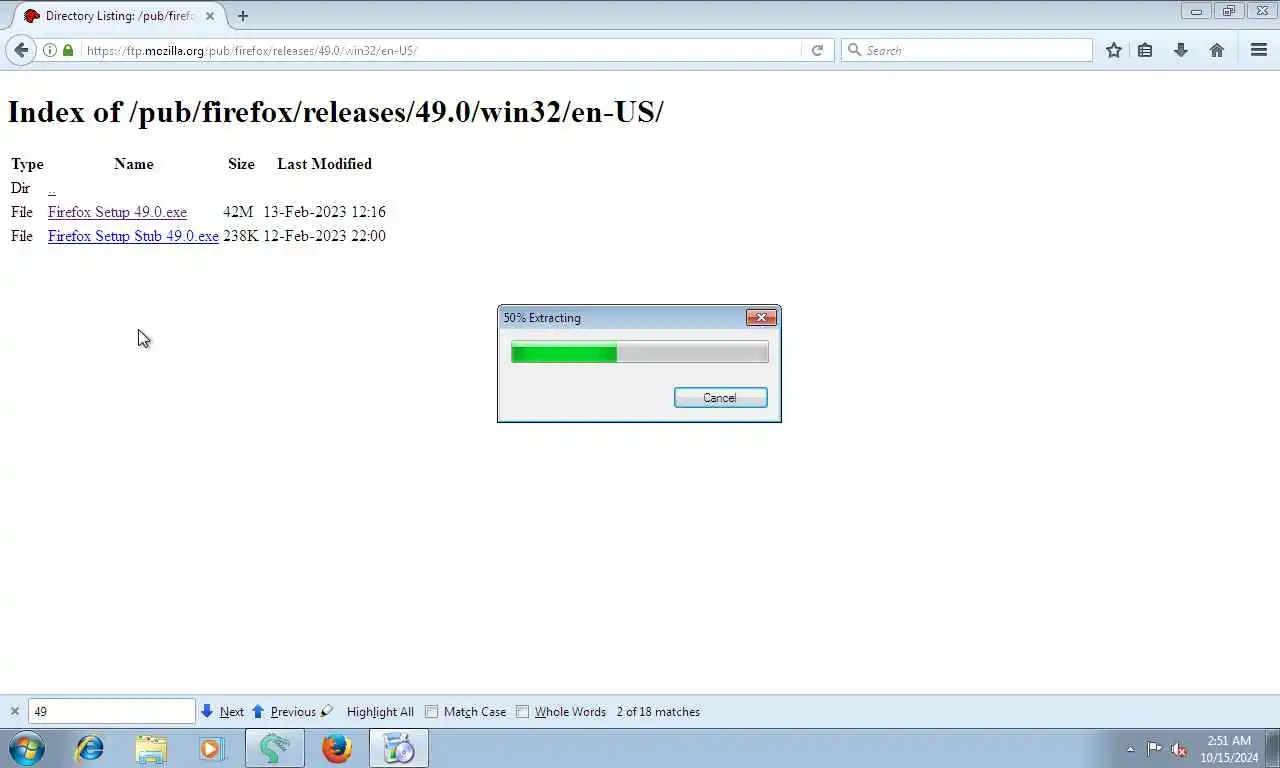The width and height of the screenshot is (1280, 768).
Task: Click the Type column header
Action: point(27,164)
